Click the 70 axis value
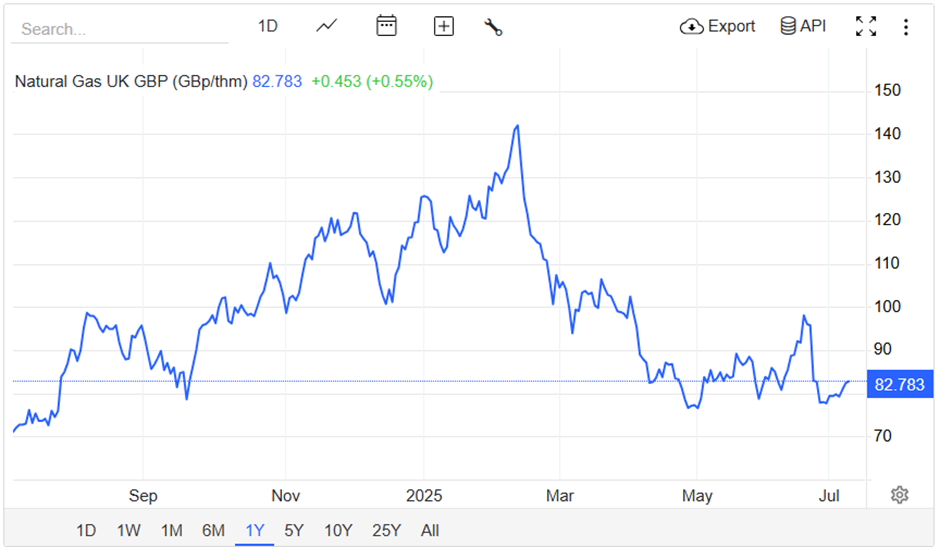 coord(882,436)
